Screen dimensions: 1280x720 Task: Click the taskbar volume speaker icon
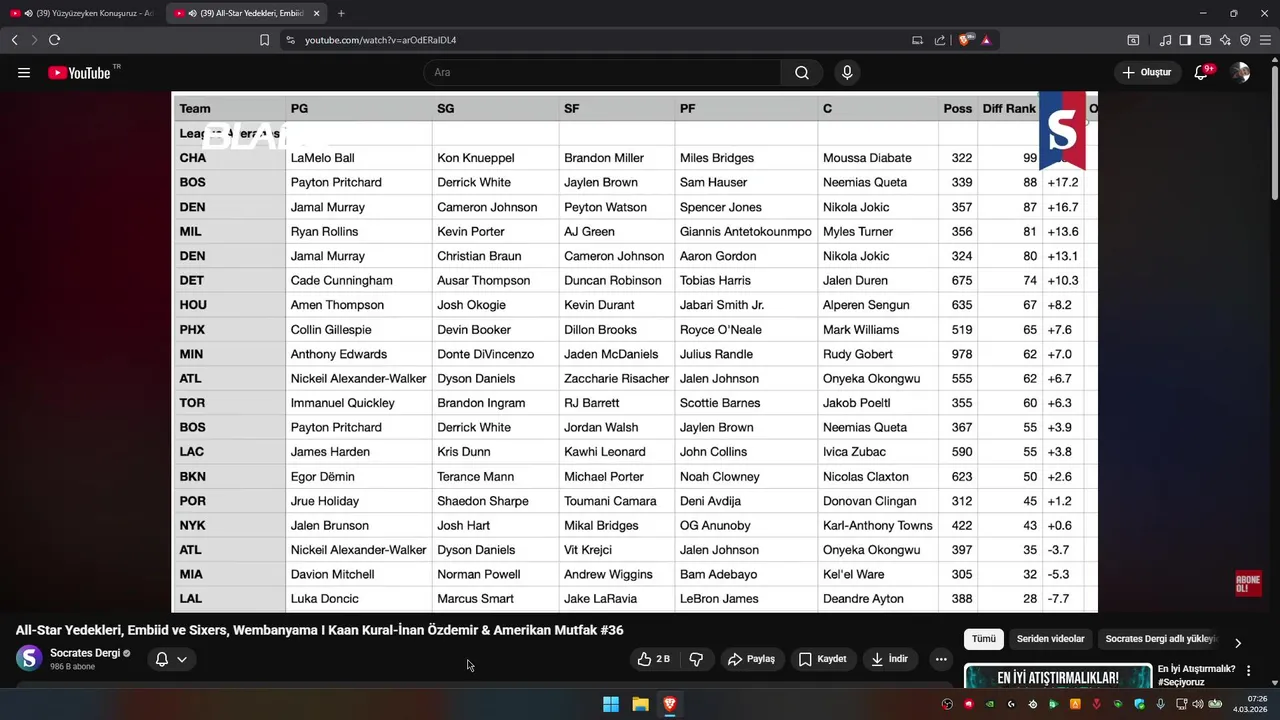coord(1198,704)
